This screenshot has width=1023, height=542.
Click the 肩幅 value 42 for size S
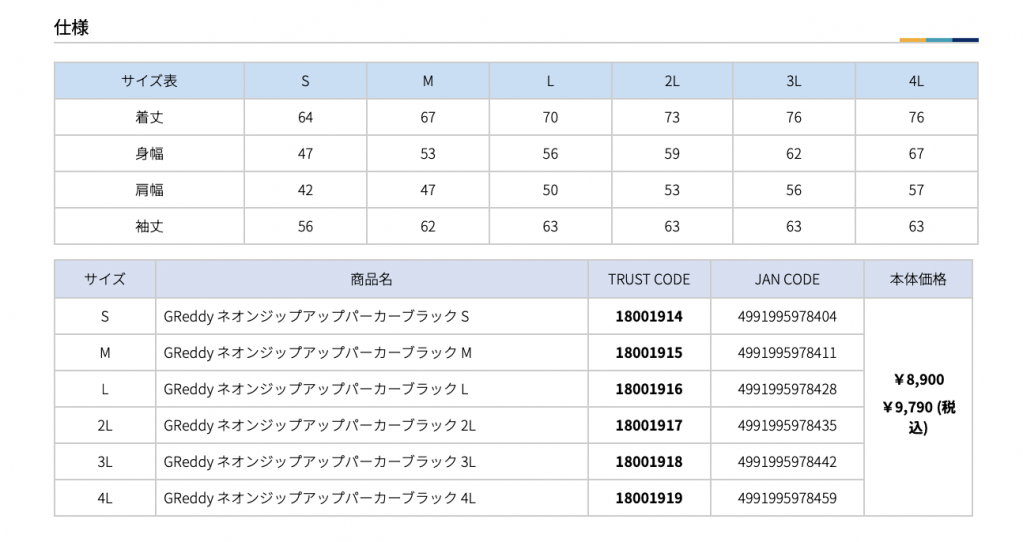click(x=305, y=190)
